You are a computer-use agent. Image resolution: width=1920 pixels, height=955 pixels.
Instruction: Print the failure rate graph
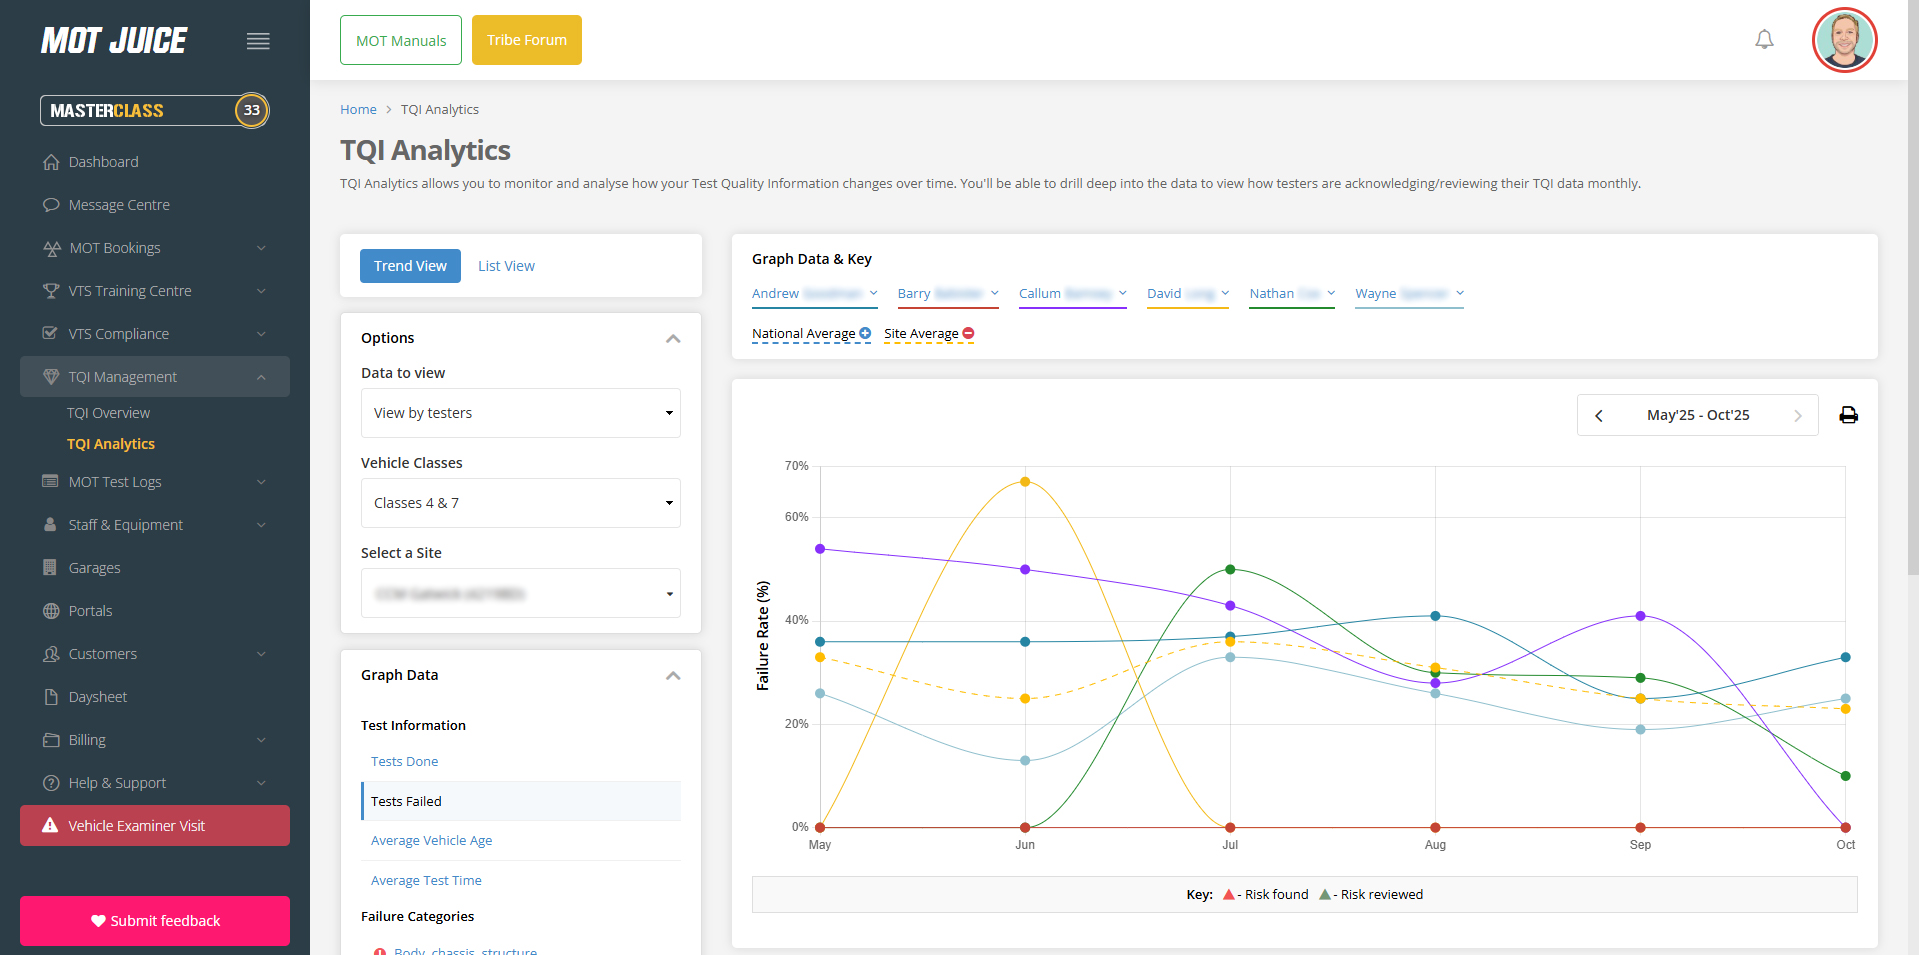pos(1849,414)
